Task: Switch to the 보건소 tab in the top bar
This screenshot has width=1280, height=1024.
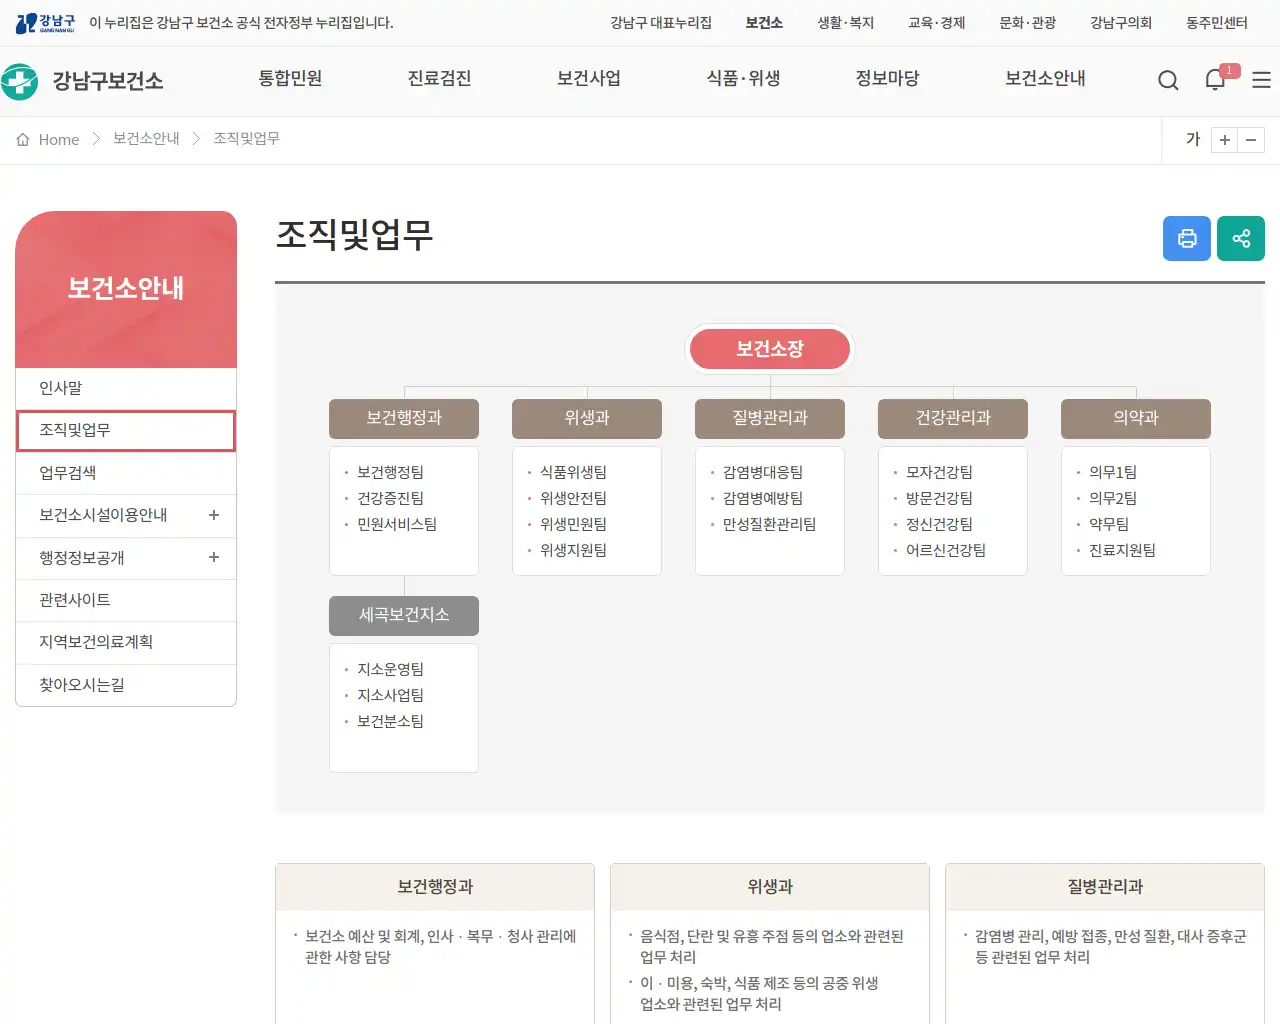Action: (x=764, y=22)
